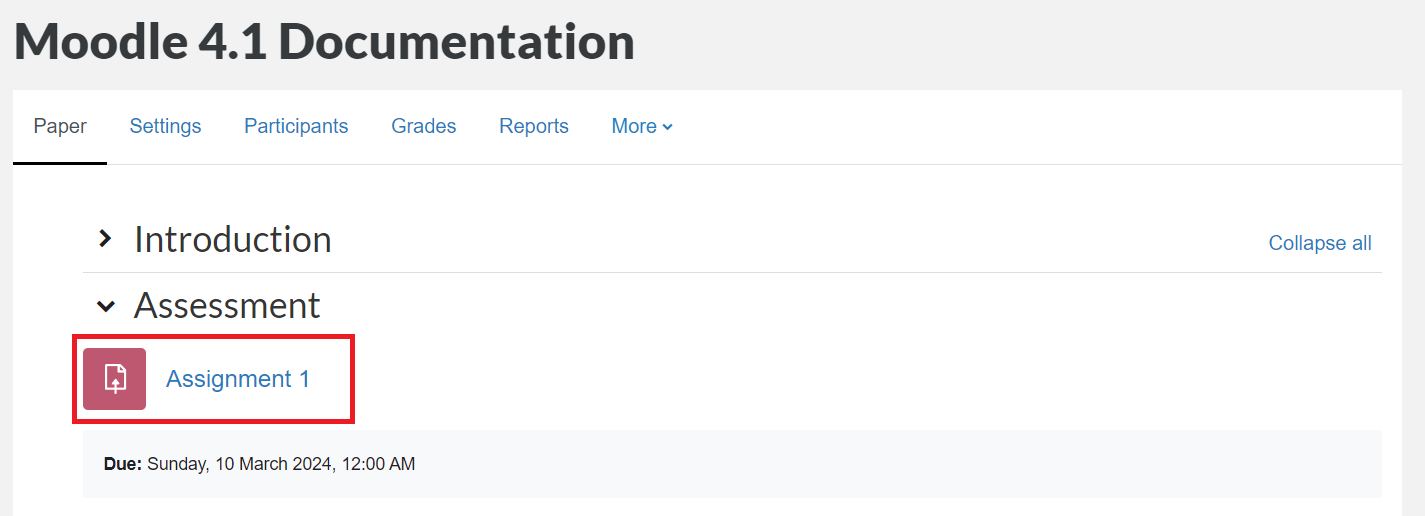This screenshot has height=516, width=1425.
Task: Open the Settings tab
Action: [165, 126]
